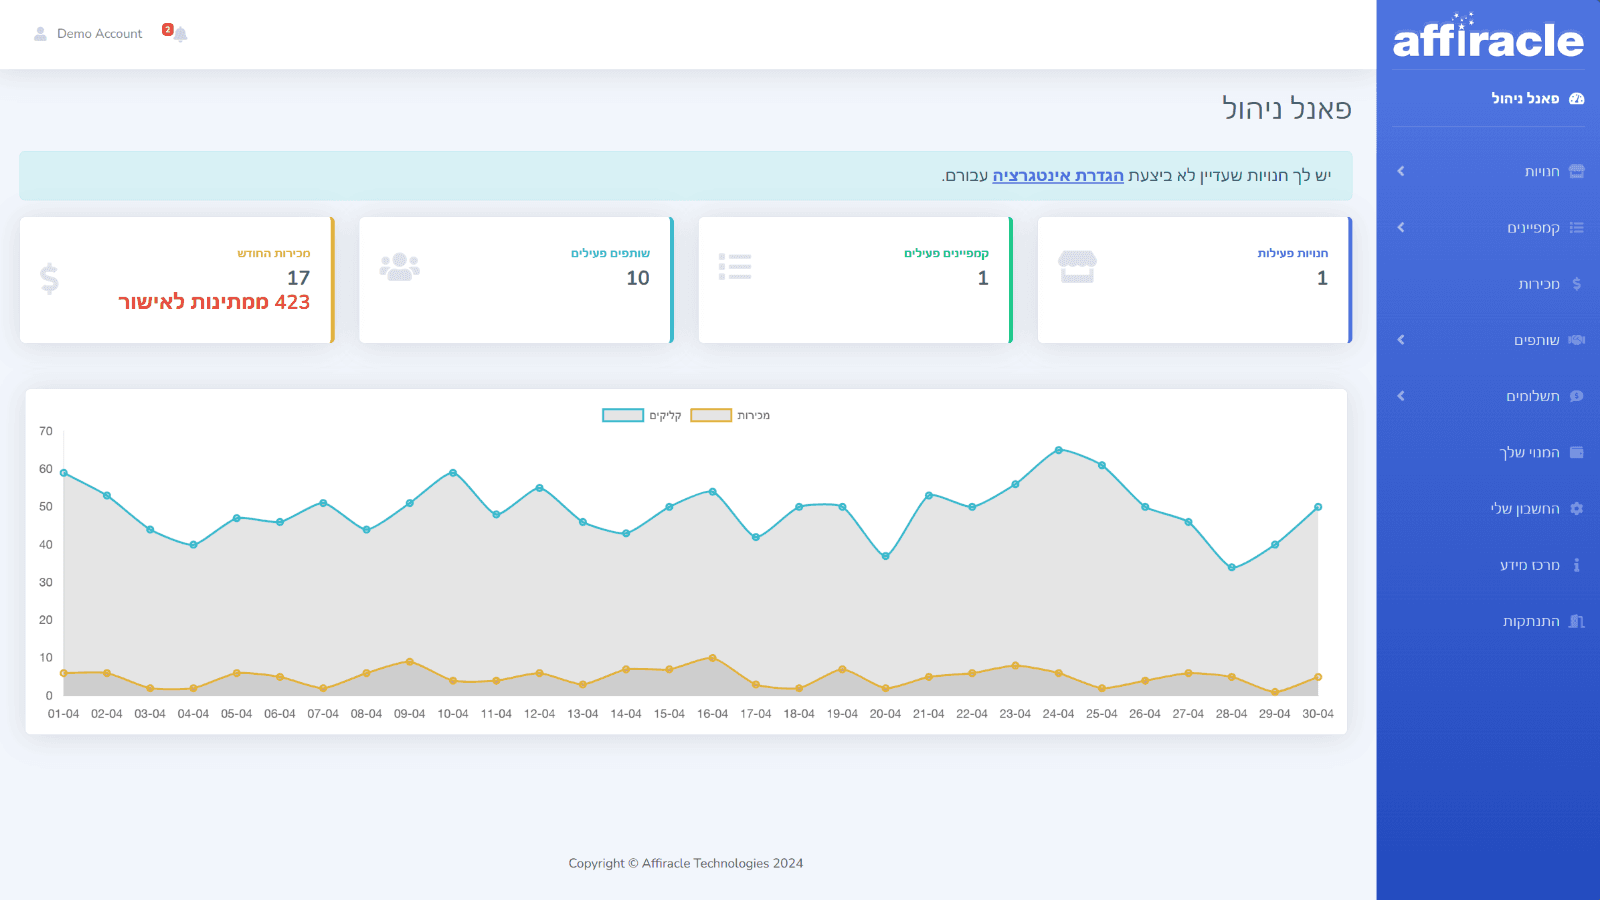Click the highest clicks data point on 24-04
The width and height of the screenshot is (1600, 900).
1059,450
